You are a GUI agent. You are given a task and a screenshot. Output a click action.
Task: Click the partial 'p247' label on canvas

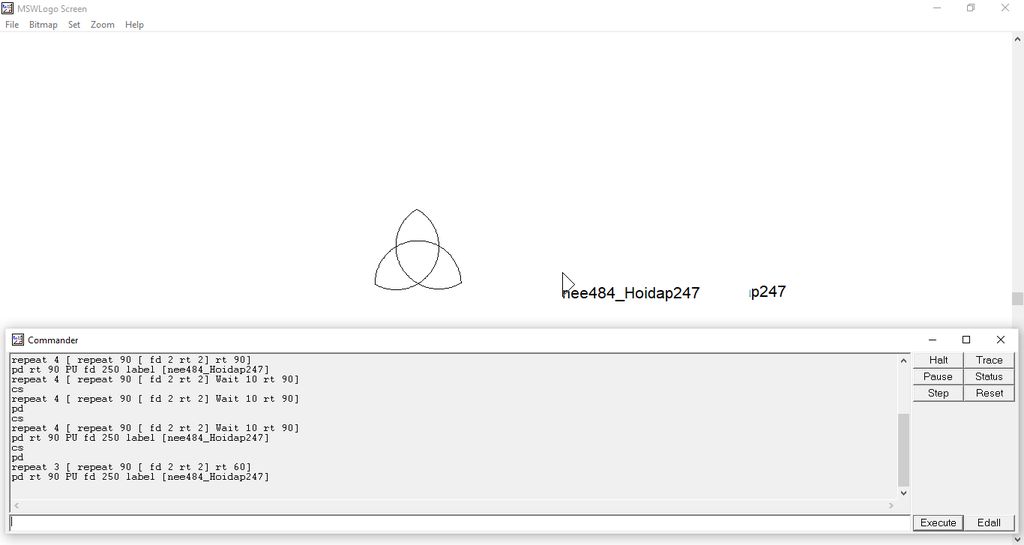click(767, 291)
